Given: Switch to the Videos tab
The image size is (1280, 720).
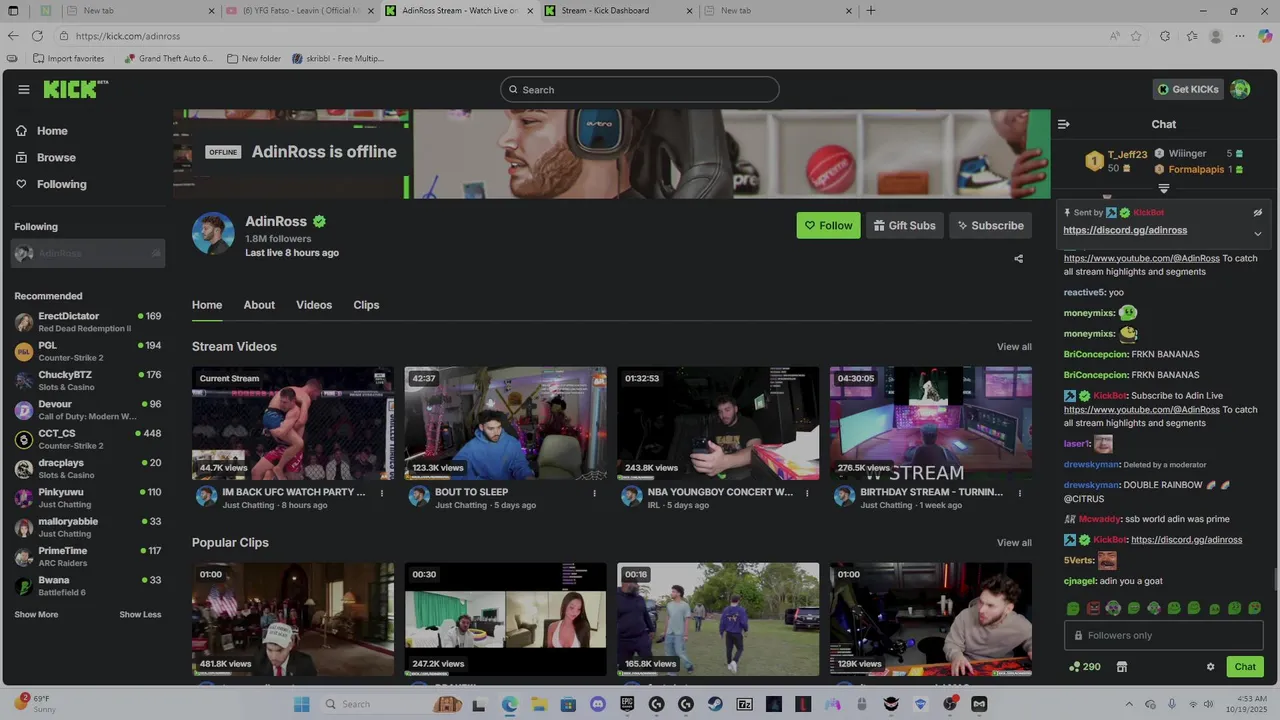Looking at the screenshot, I should [x=314, y=305].
